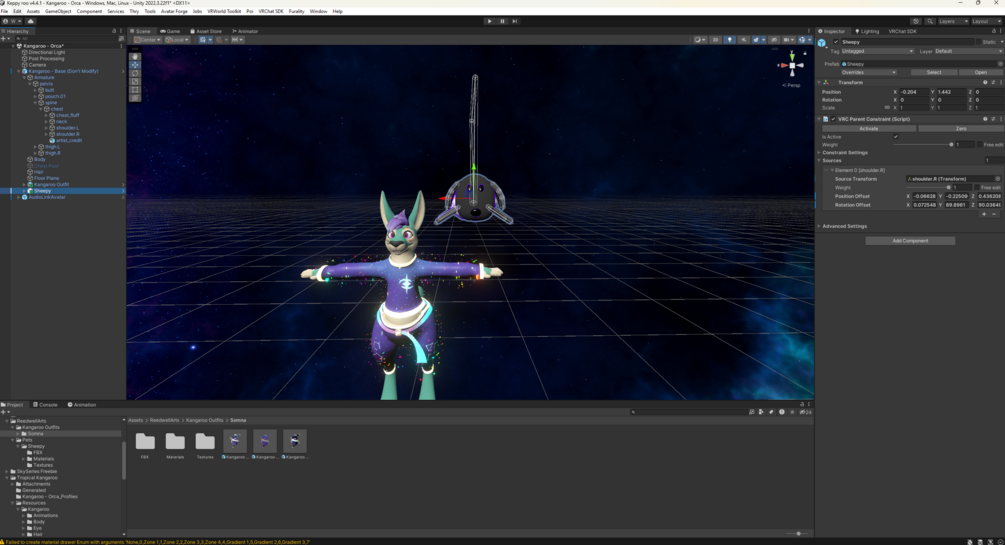This screenshot has height=545, width=1005.
Task: Click the prefab Select button
Action: (x=933, y=72)
